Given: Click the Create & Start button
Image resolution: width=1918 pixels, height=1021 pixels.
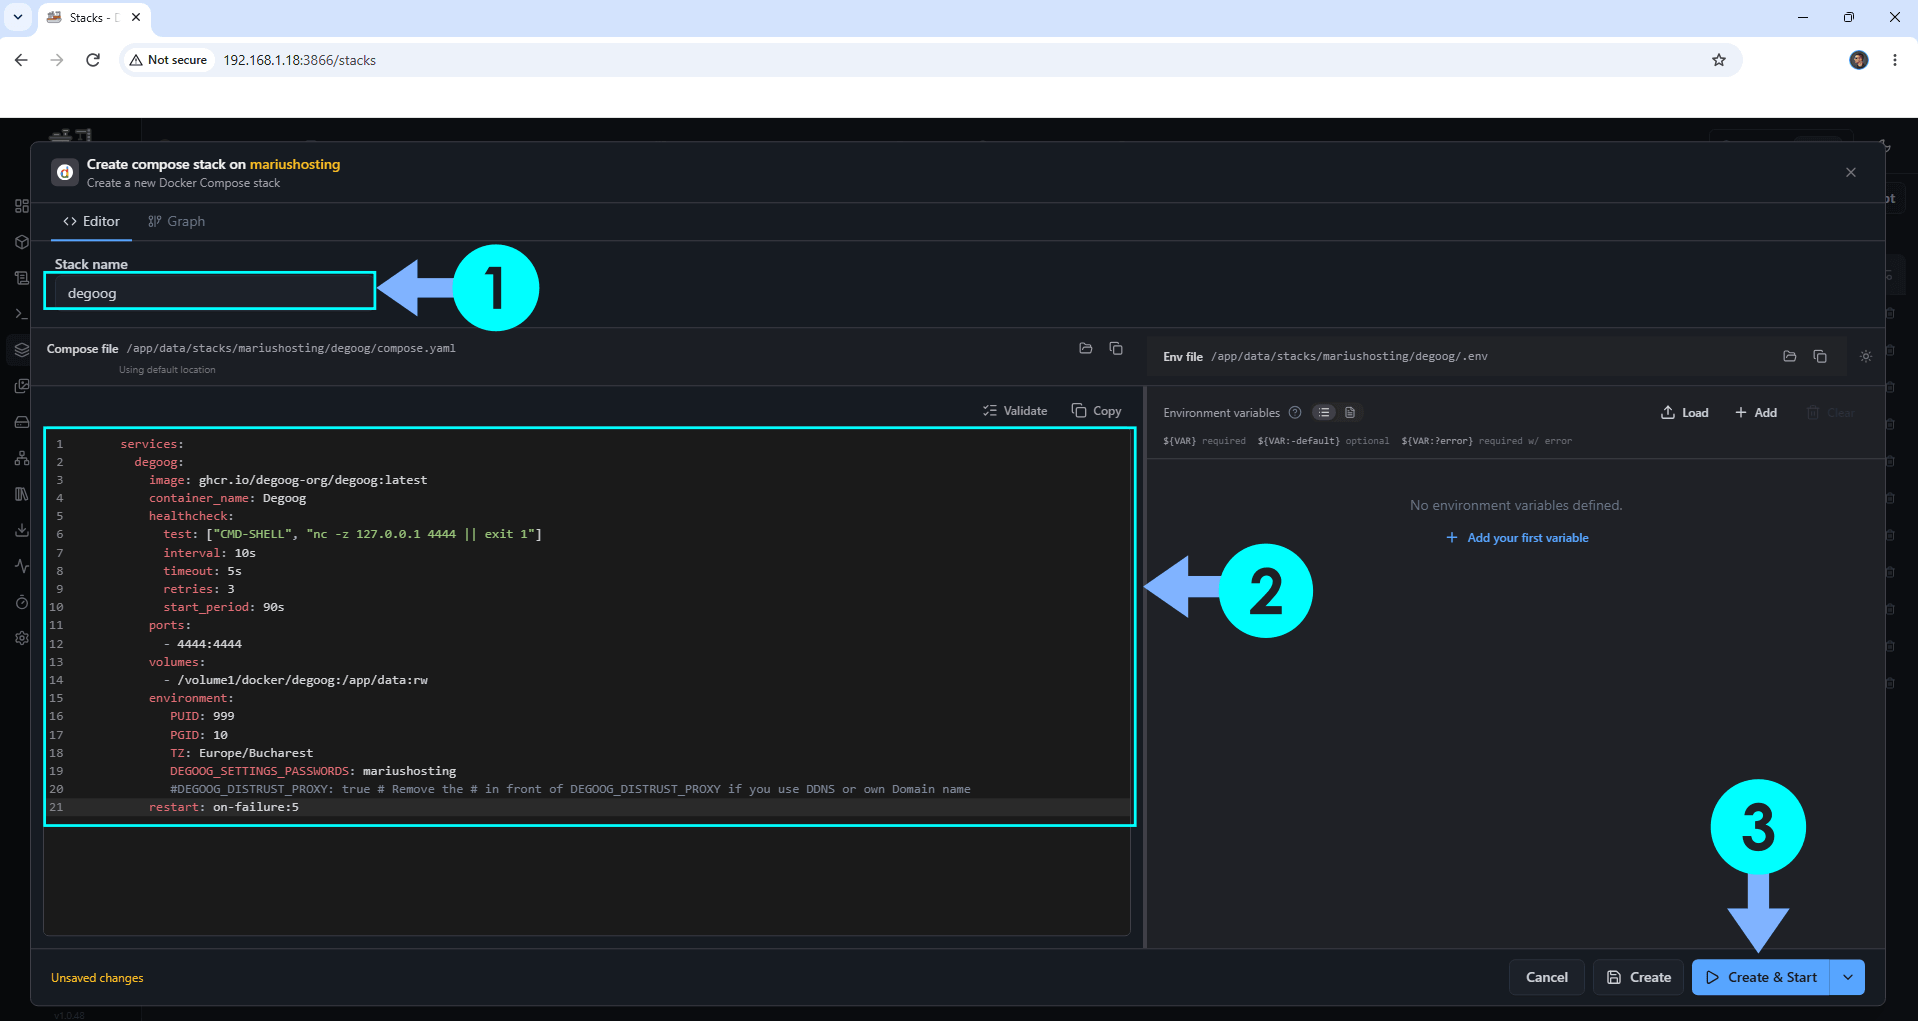Looking at the screenshot, I should (x=1761, y=977).
